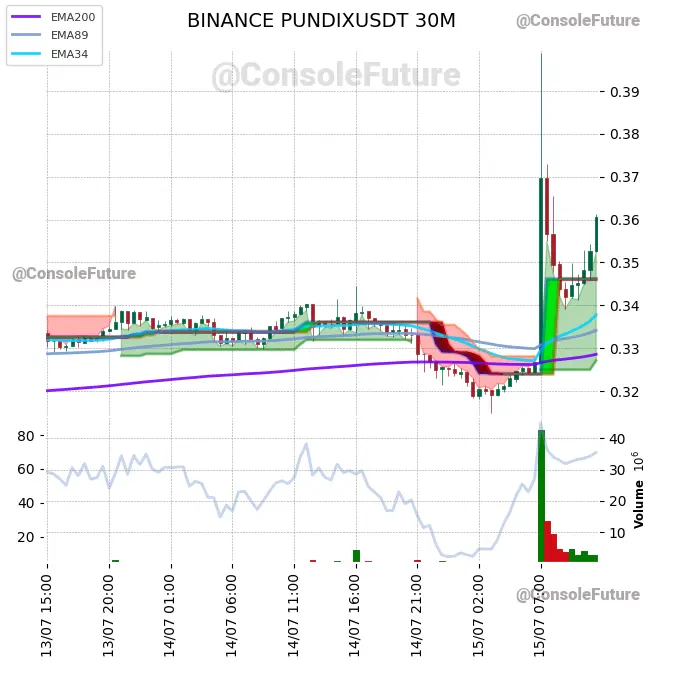Click the 0.32 price axis label
The image size is (690, 690).
624,392
